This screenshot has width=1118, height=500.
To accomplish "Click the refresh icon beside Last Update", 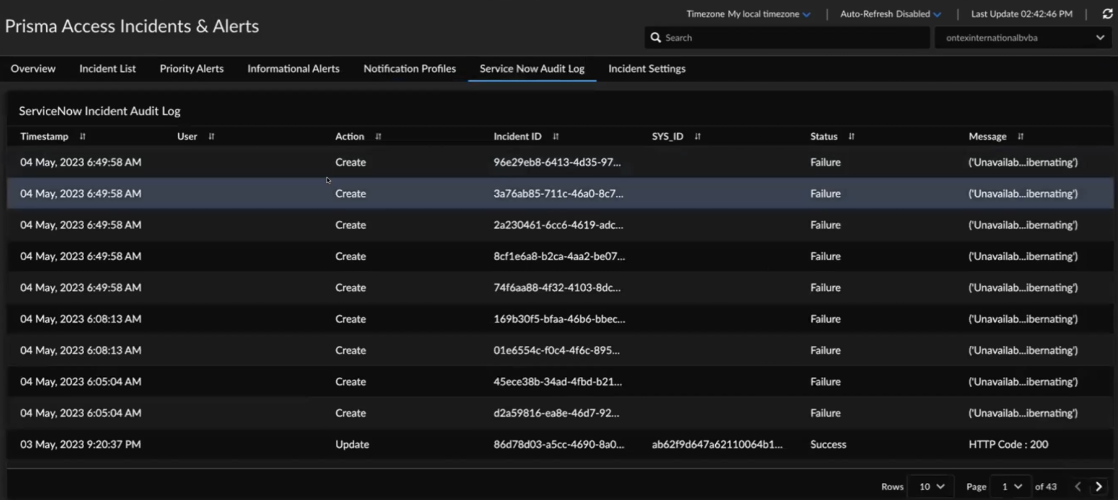I will [x=1107, y=14].
